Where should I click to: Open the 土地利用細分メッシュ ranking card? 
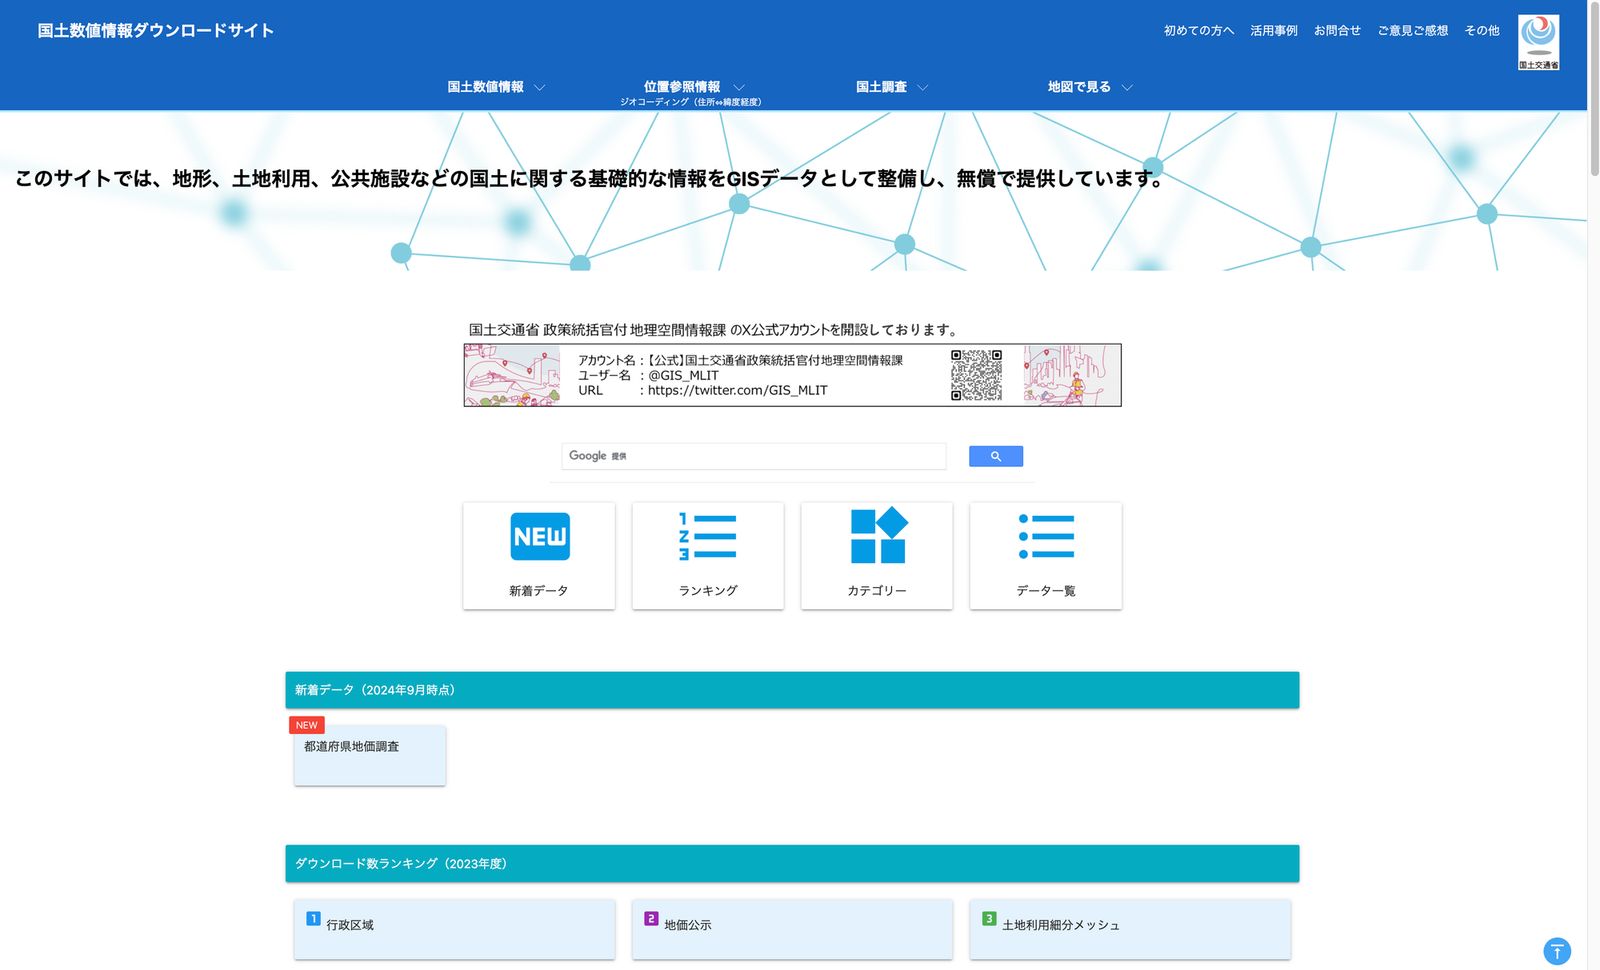[1130, 929]
